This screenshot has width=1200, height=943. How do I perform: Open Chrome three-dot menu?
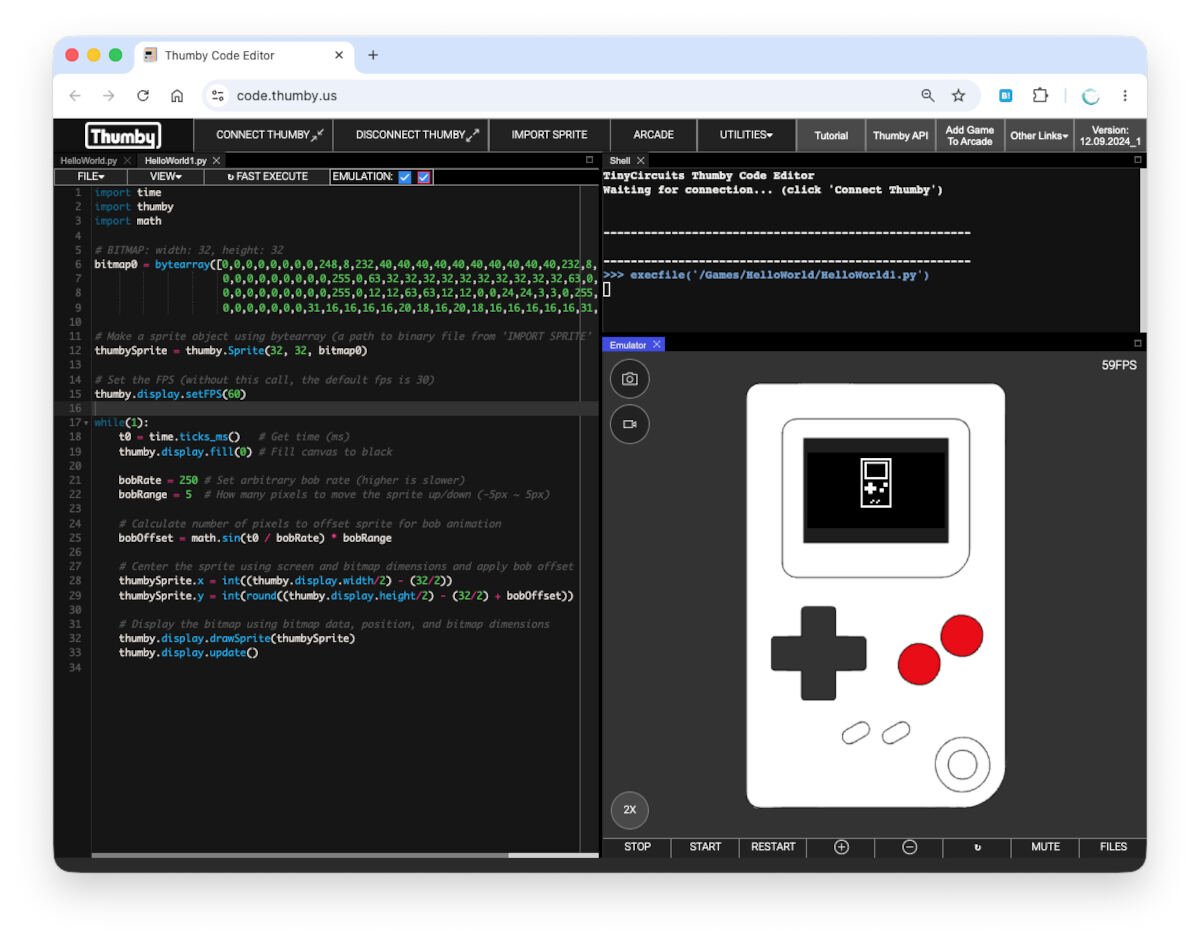(x=1125, y=96)
